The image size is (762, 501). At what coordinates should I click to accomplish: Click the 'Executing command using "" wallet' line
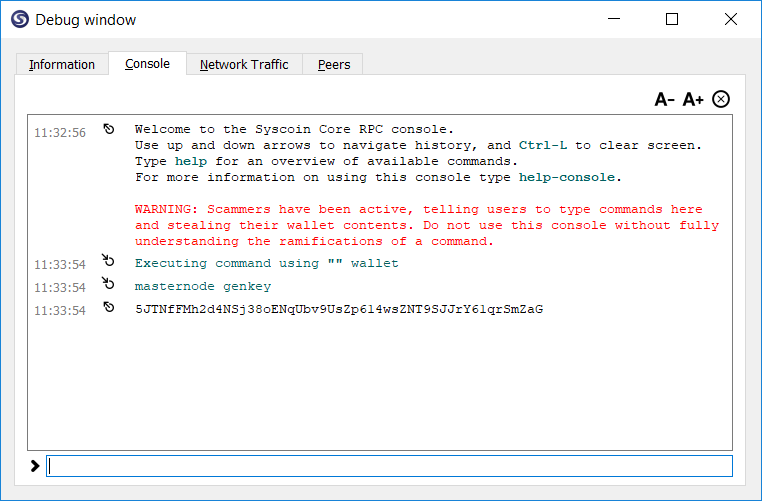click(266, 263)
